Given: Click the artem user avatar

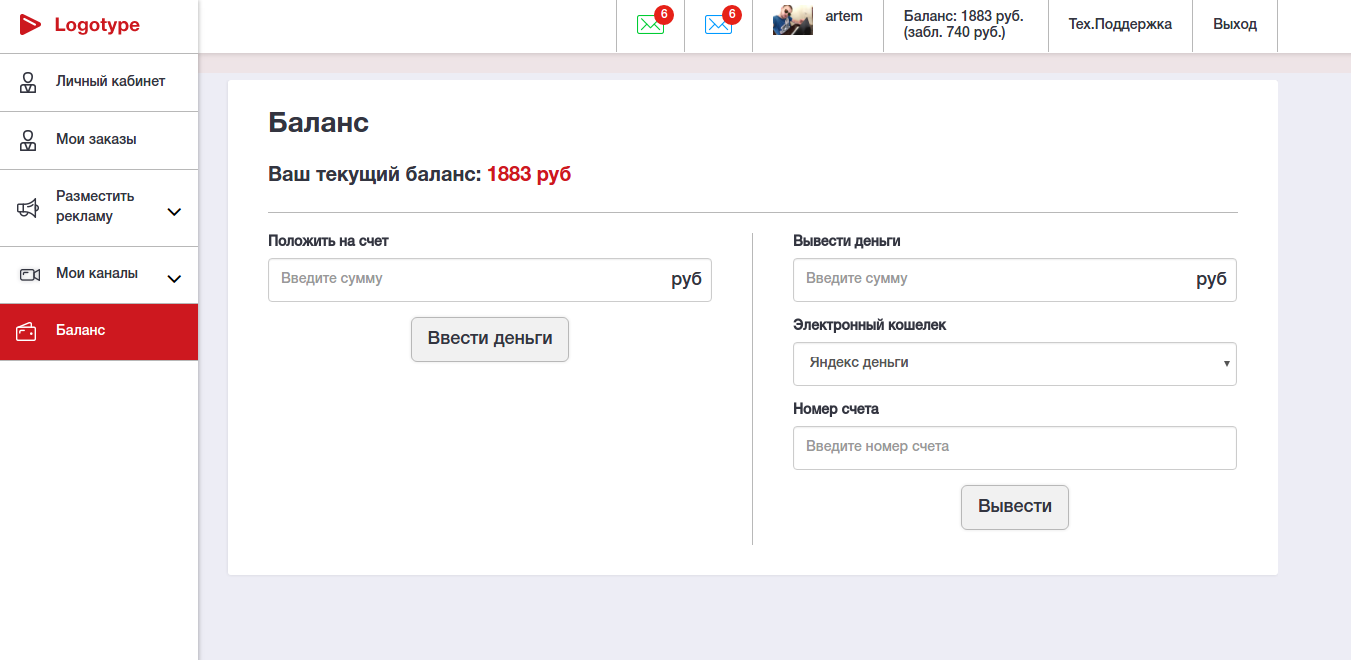Looking at the screenshot, I should (793, 20).
